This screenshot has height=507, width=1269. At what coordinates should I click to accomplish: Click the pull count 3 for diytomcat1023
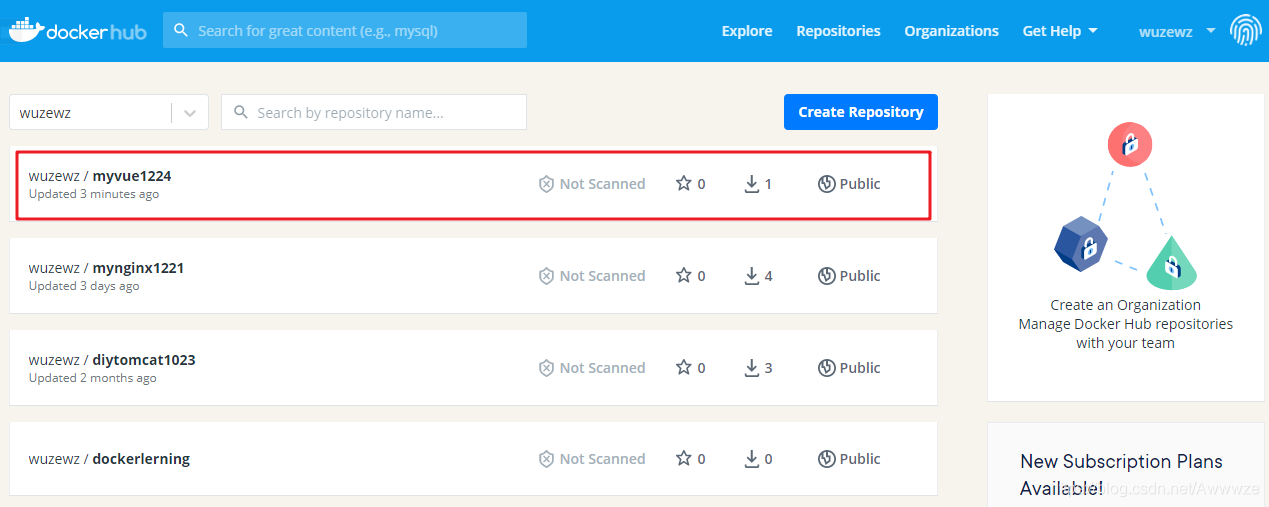pos(768,368)
